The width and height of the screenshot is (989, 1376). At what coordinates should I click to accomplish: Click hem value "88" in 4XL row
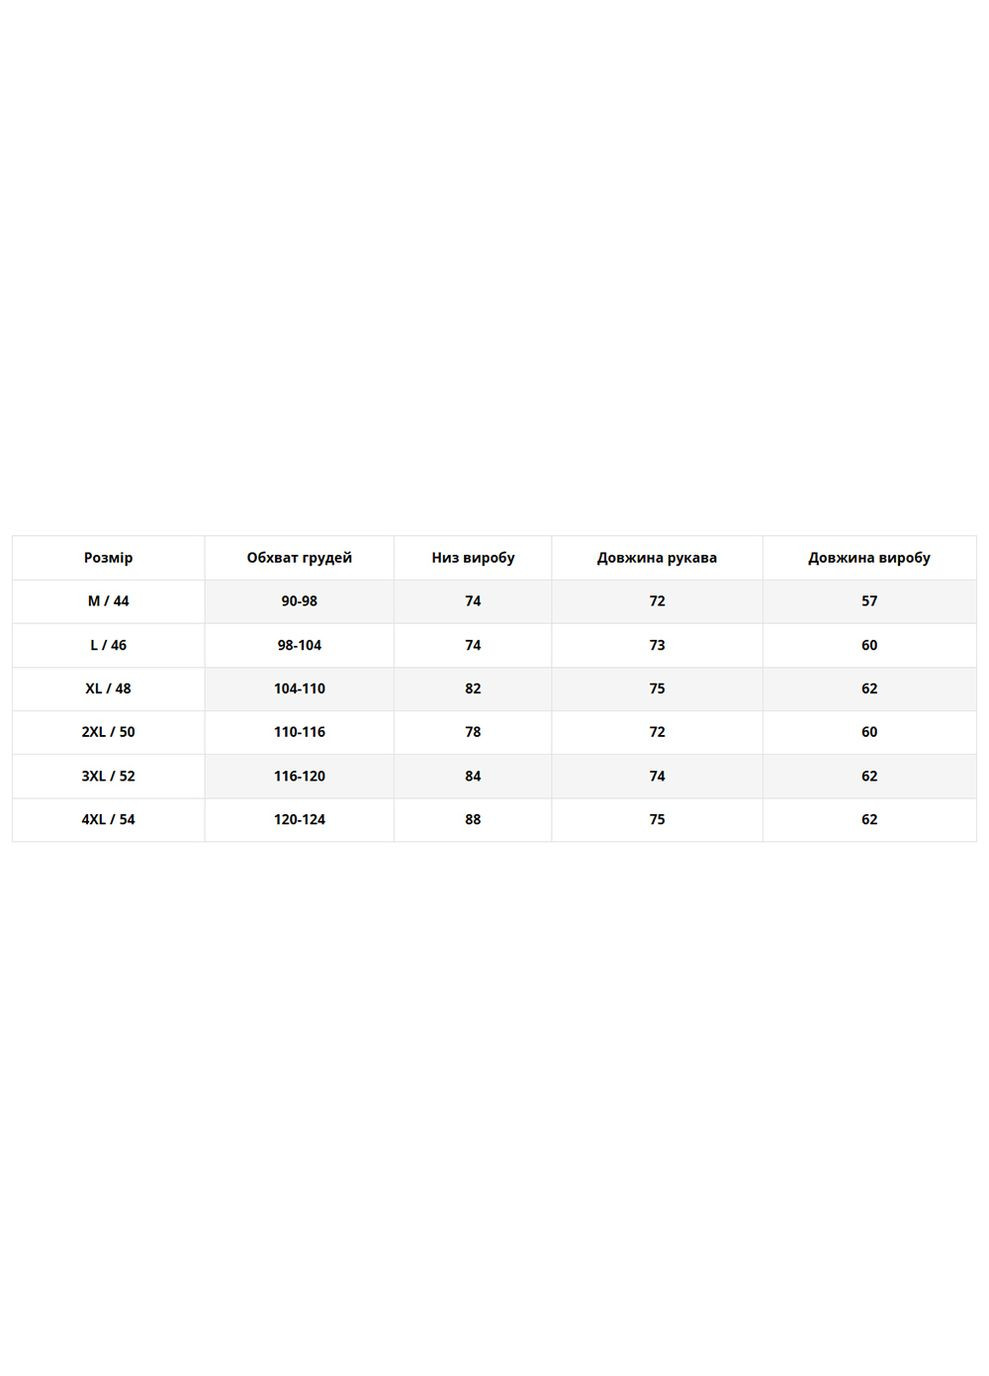tap(473, 819)
